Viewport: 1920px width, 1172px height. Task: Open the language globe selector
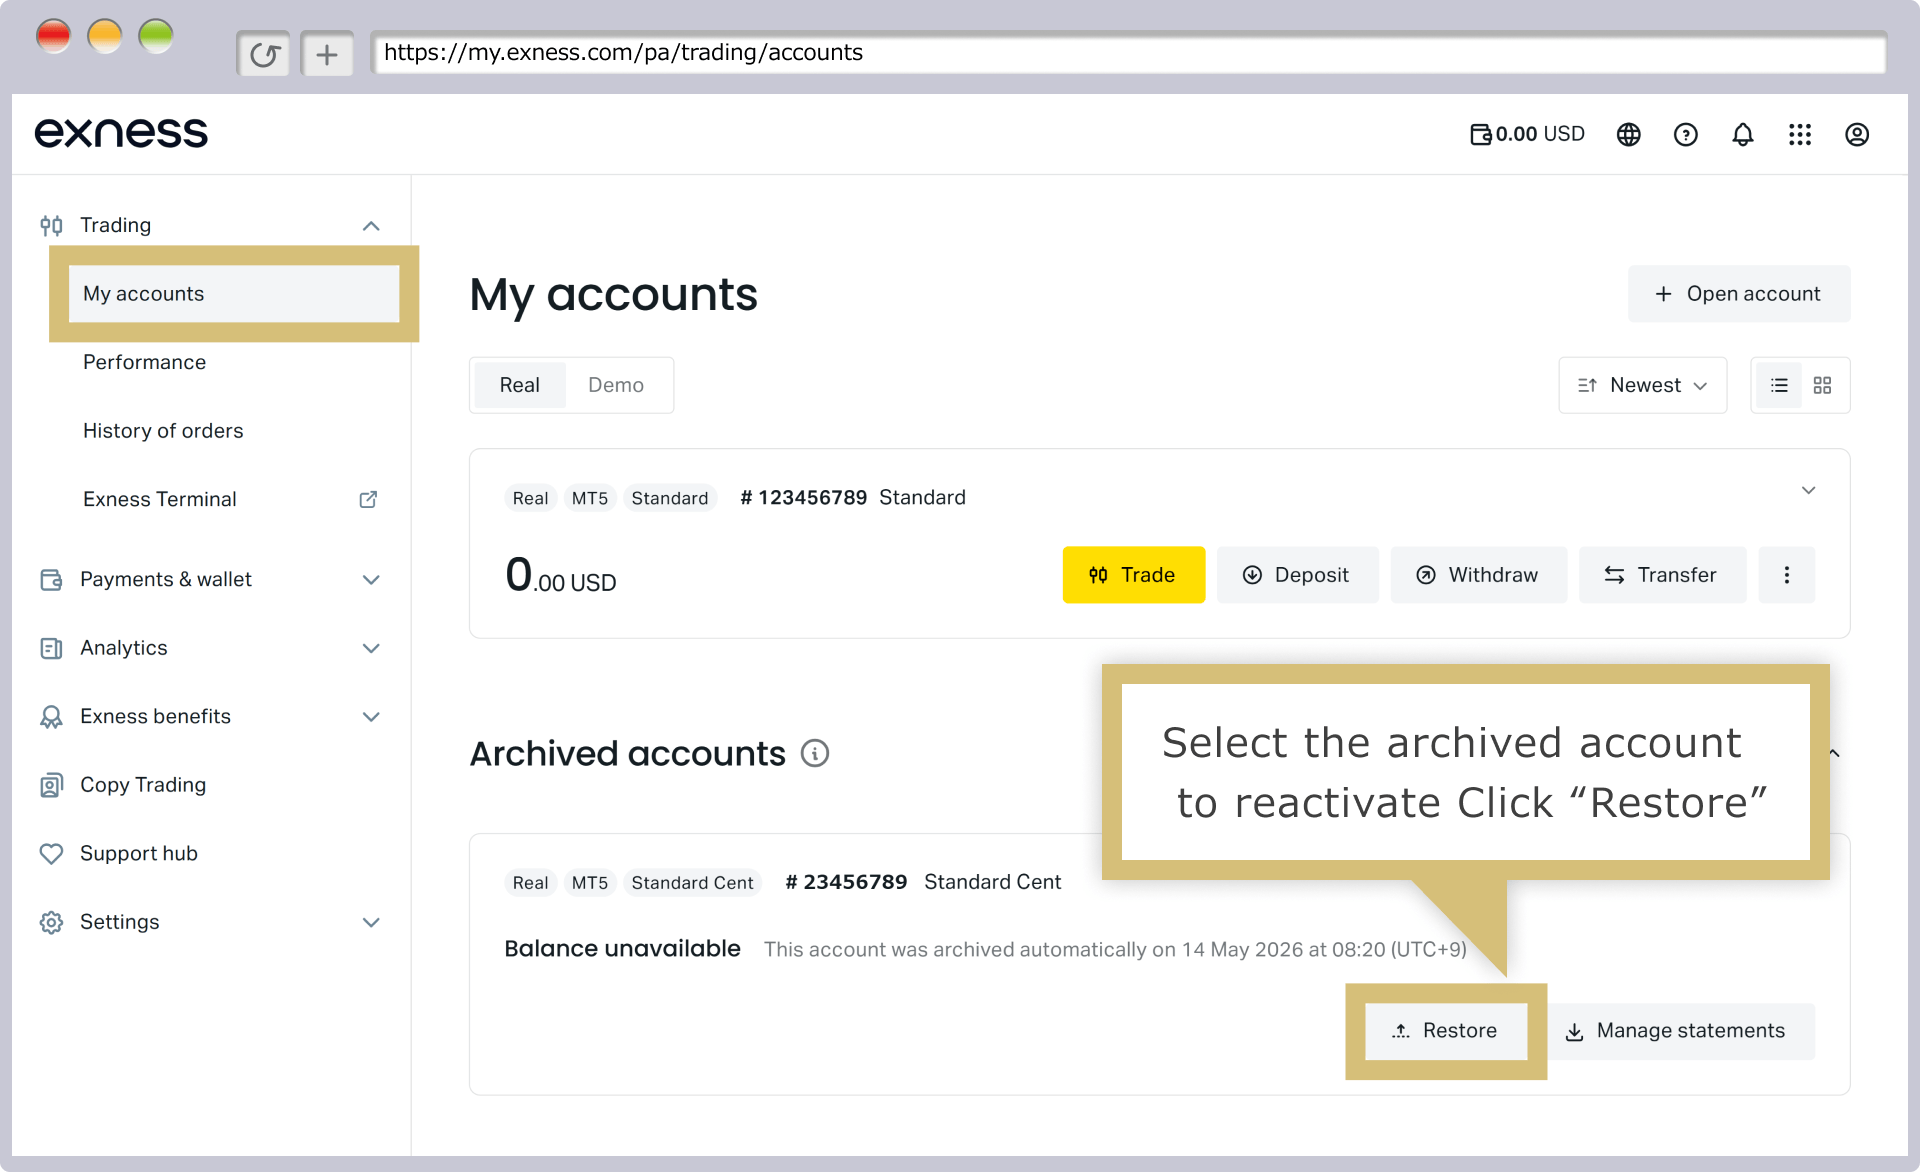click(x=1629, y=134)
